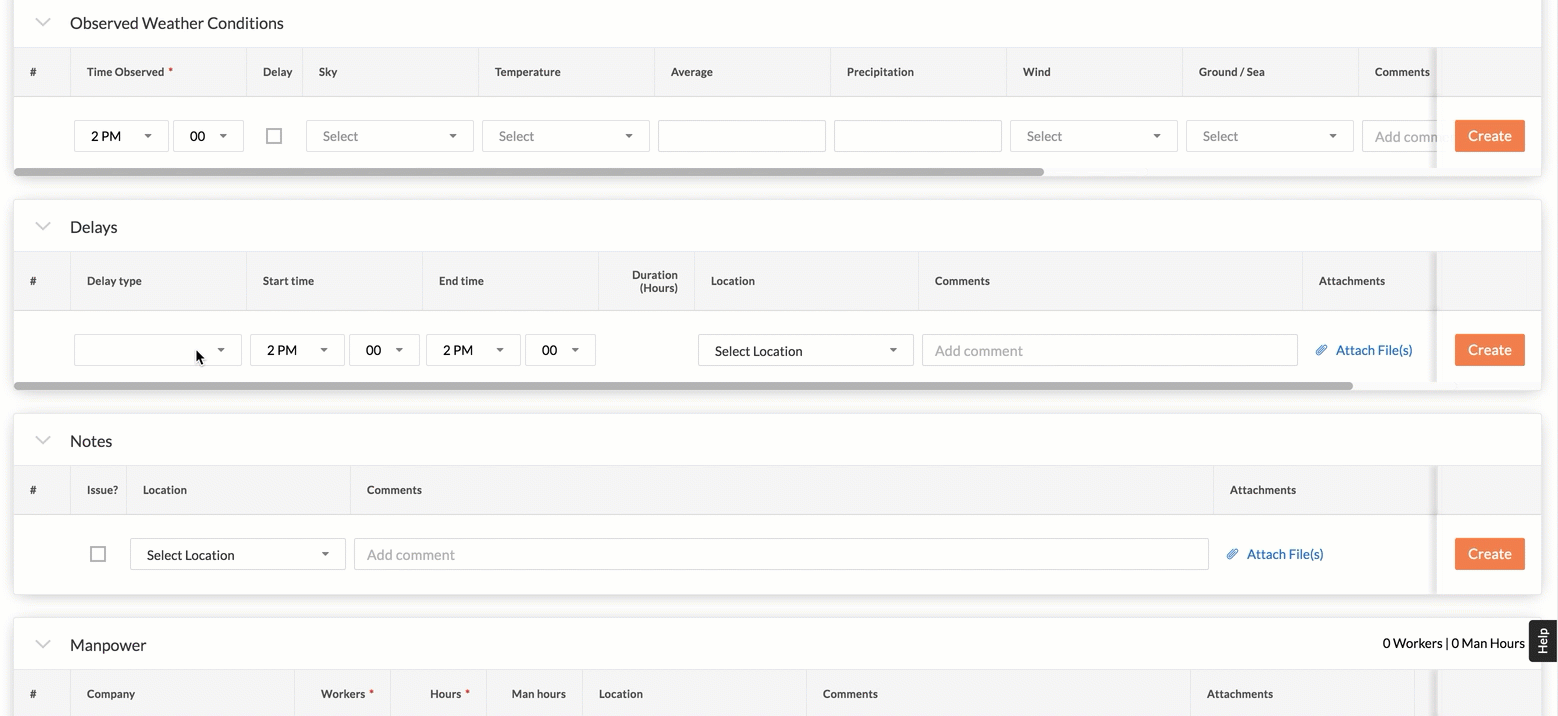Open the Delay type dropdown
Screen dimensions: 1558x716
[157, 350]
